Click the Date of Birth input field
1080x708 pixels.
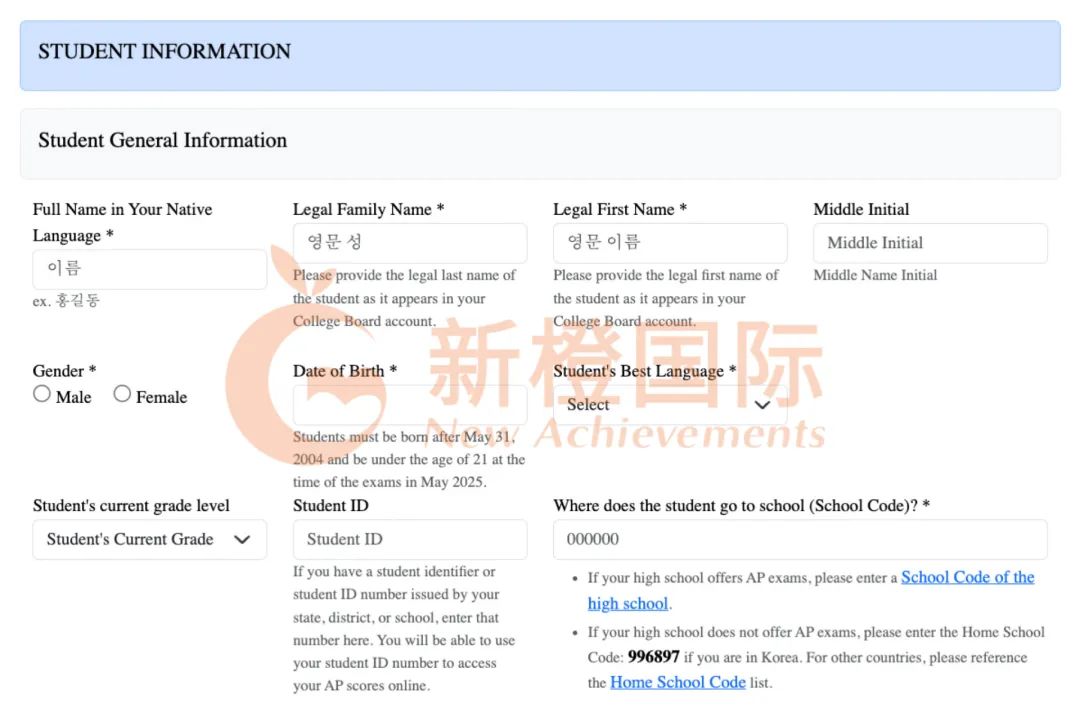(410, 405)
